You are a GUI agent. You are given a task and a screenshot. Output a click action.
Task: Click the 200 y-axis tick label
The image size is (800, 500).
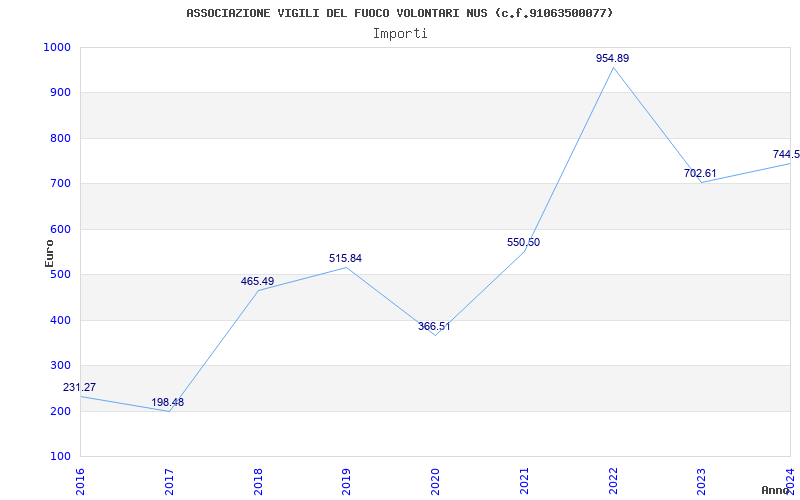tap(60, 411)
